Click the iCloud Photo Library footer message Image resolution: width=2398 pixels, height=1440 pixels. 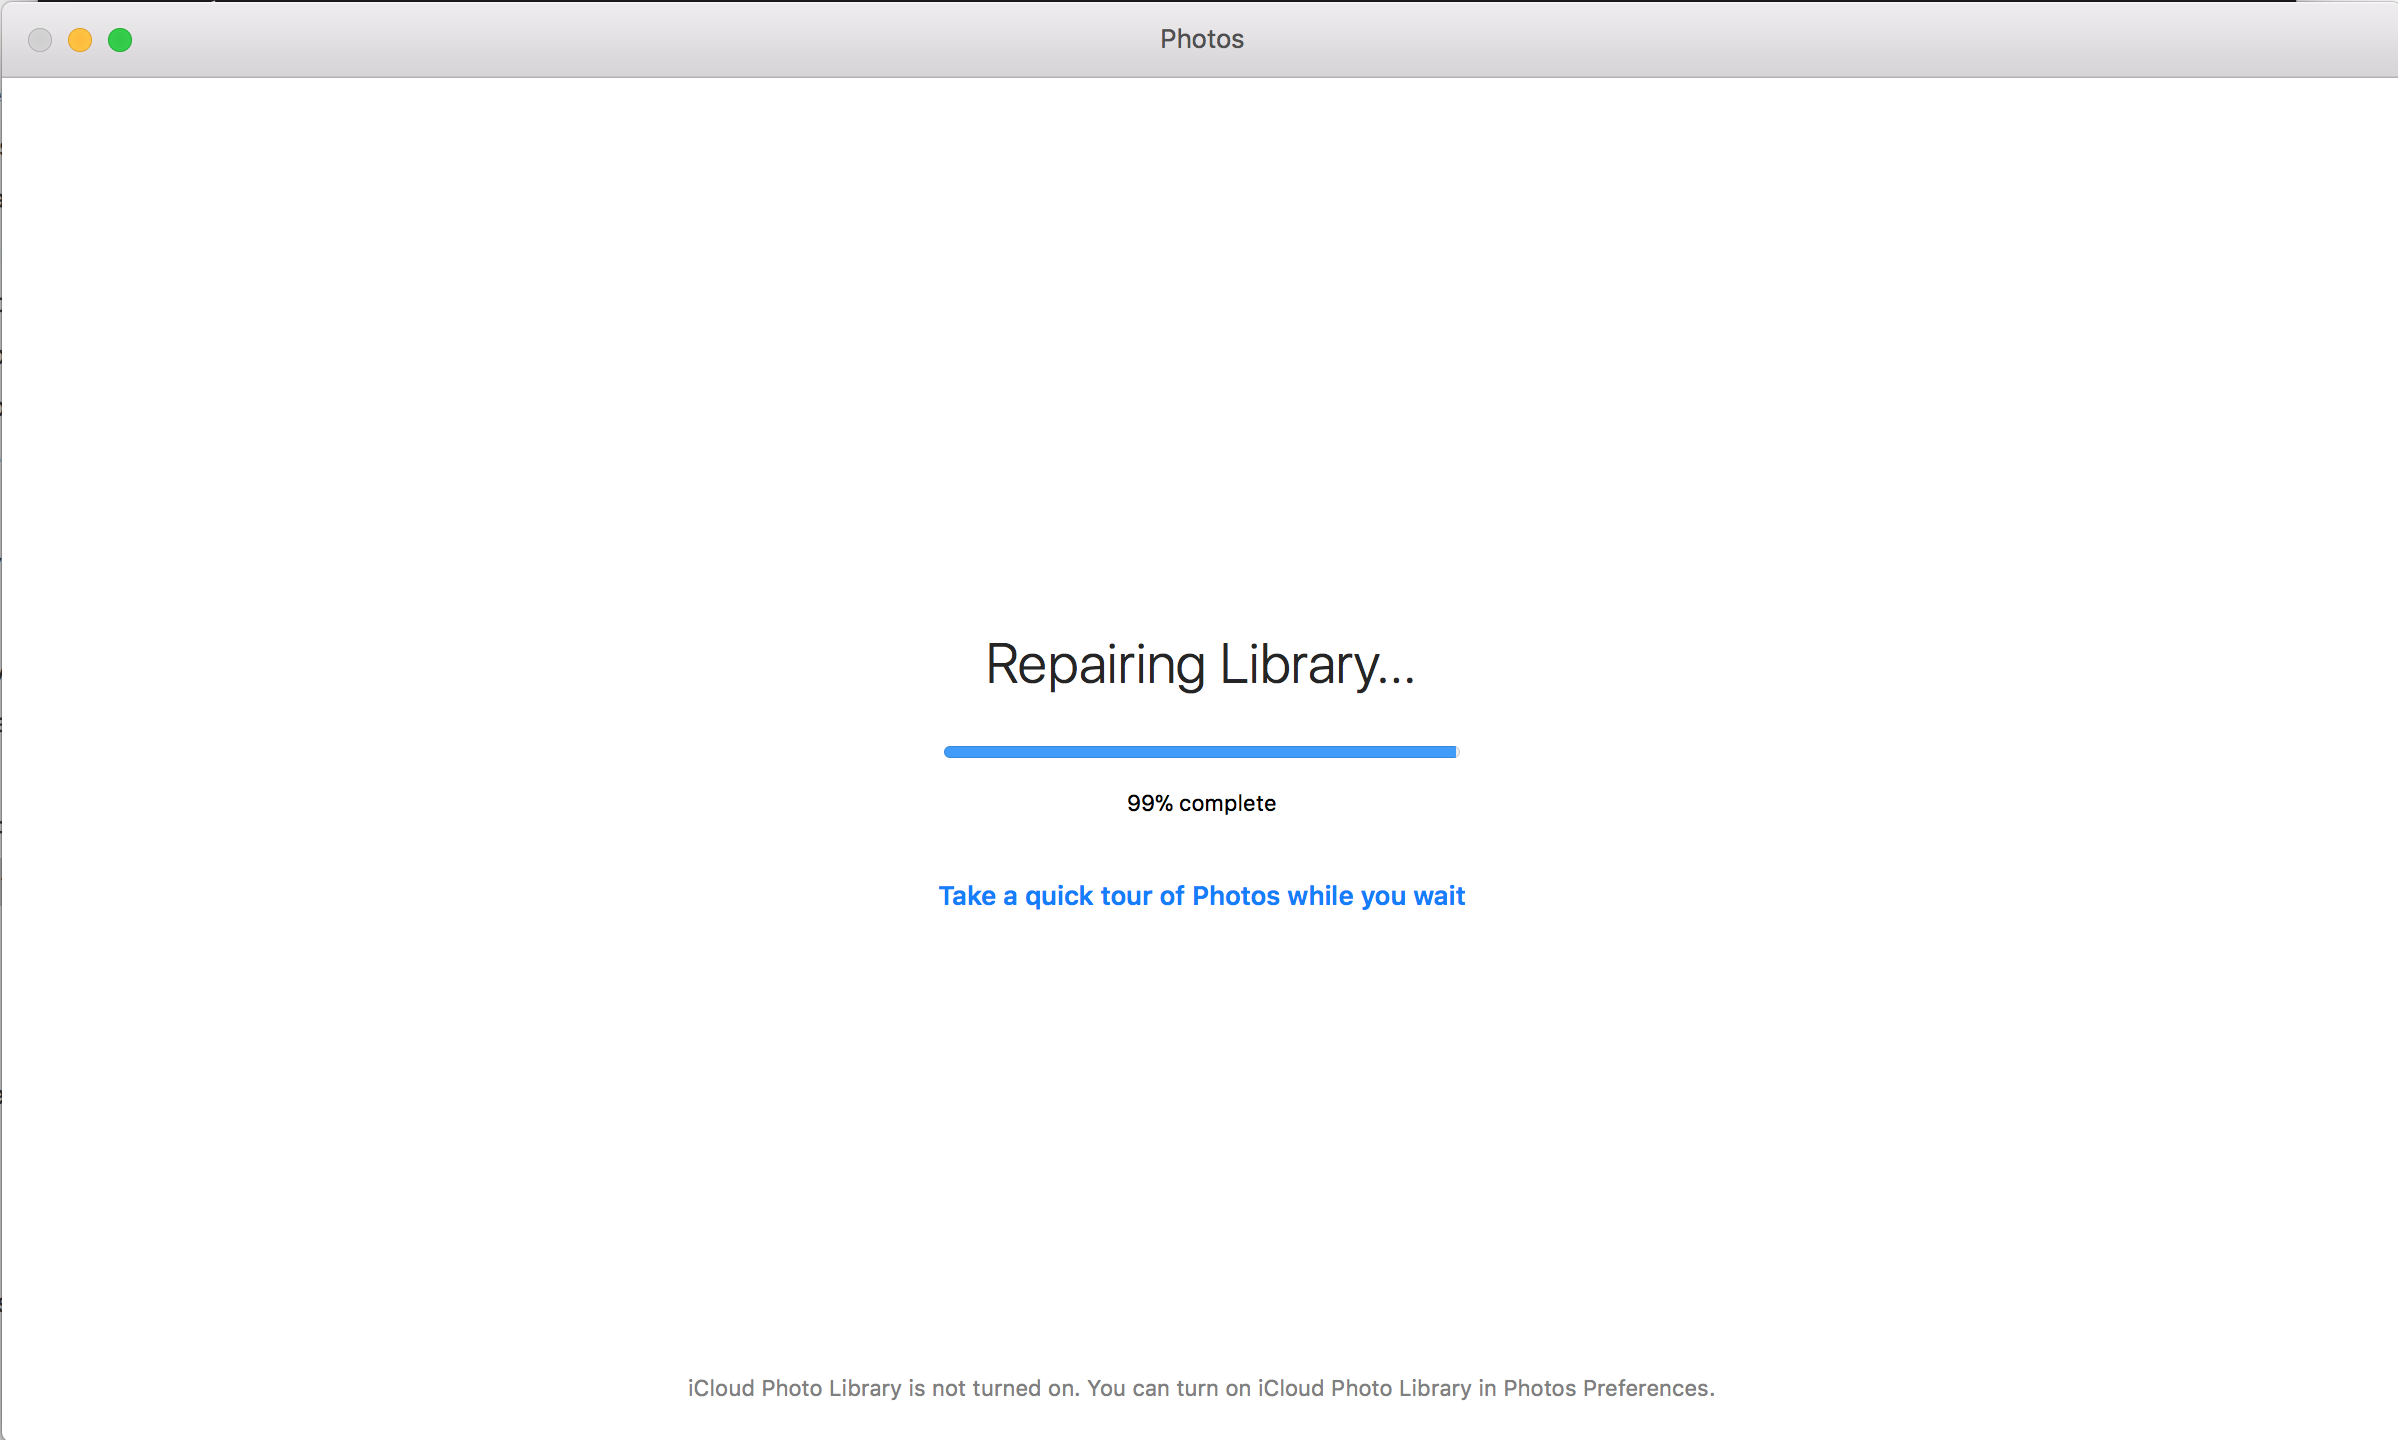1201,1388
